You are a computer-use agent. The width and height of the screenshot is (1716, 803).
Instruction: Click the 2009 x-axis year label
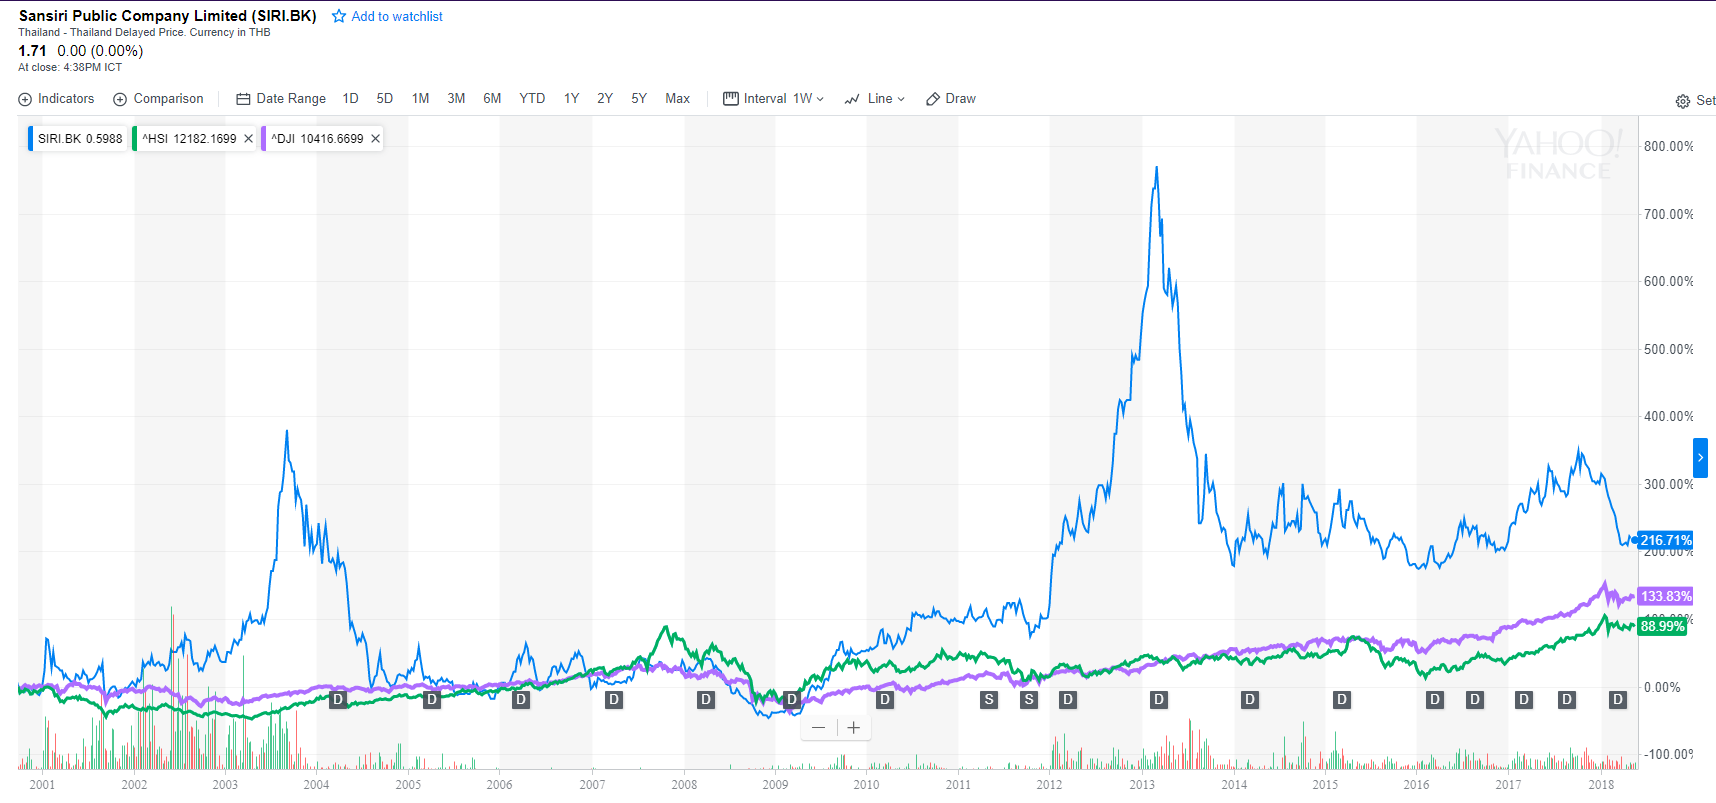click(x=775, y=785)
